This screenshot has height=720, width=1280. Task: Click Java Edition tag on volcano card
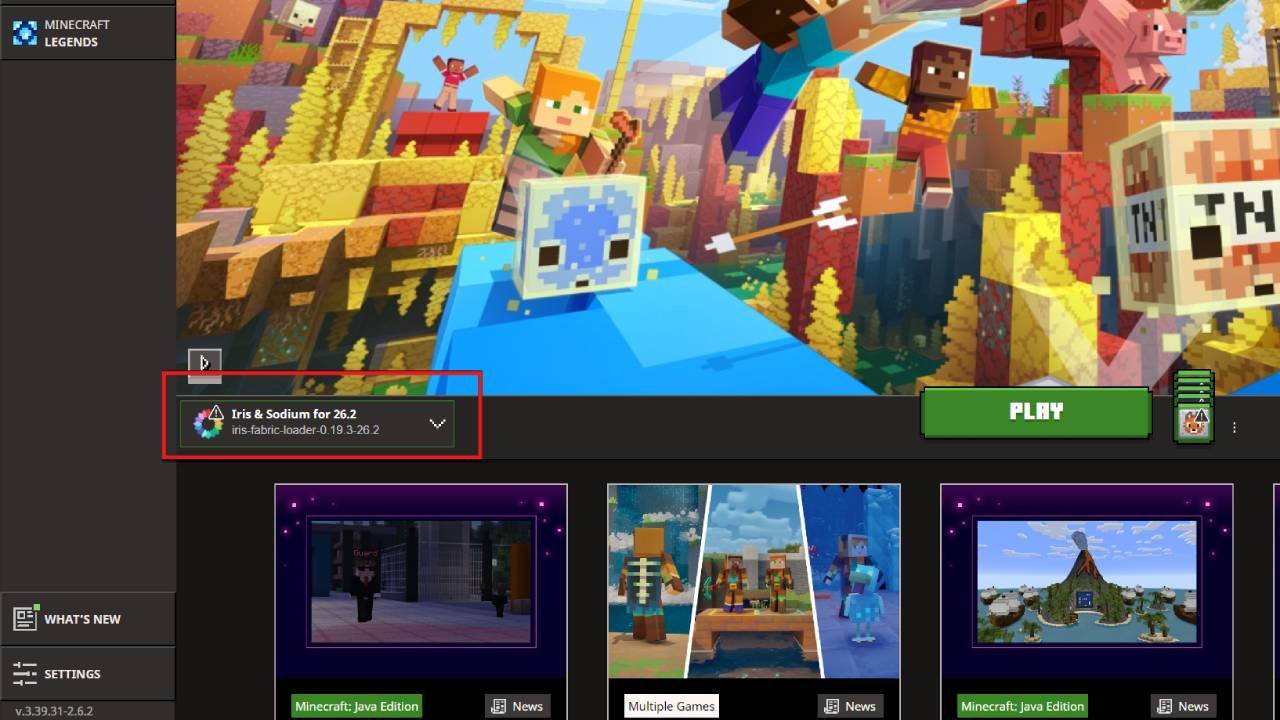click(x=1022, y=706)
